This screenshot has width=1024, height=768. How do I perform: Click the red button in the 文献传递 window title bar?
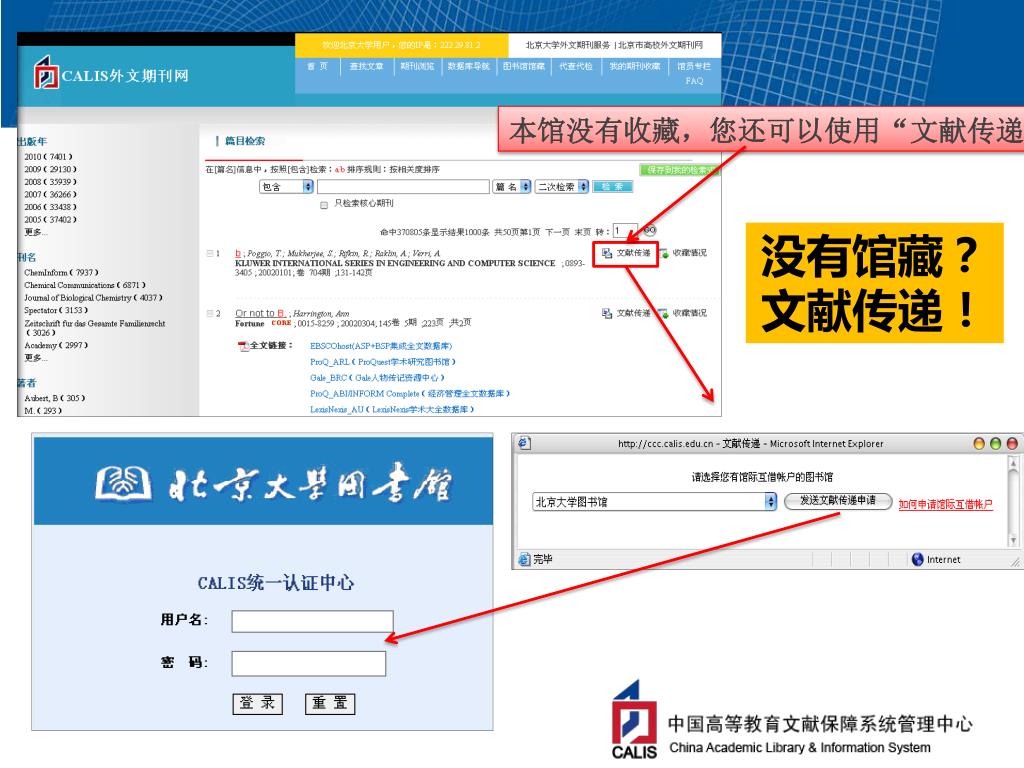1012,444
